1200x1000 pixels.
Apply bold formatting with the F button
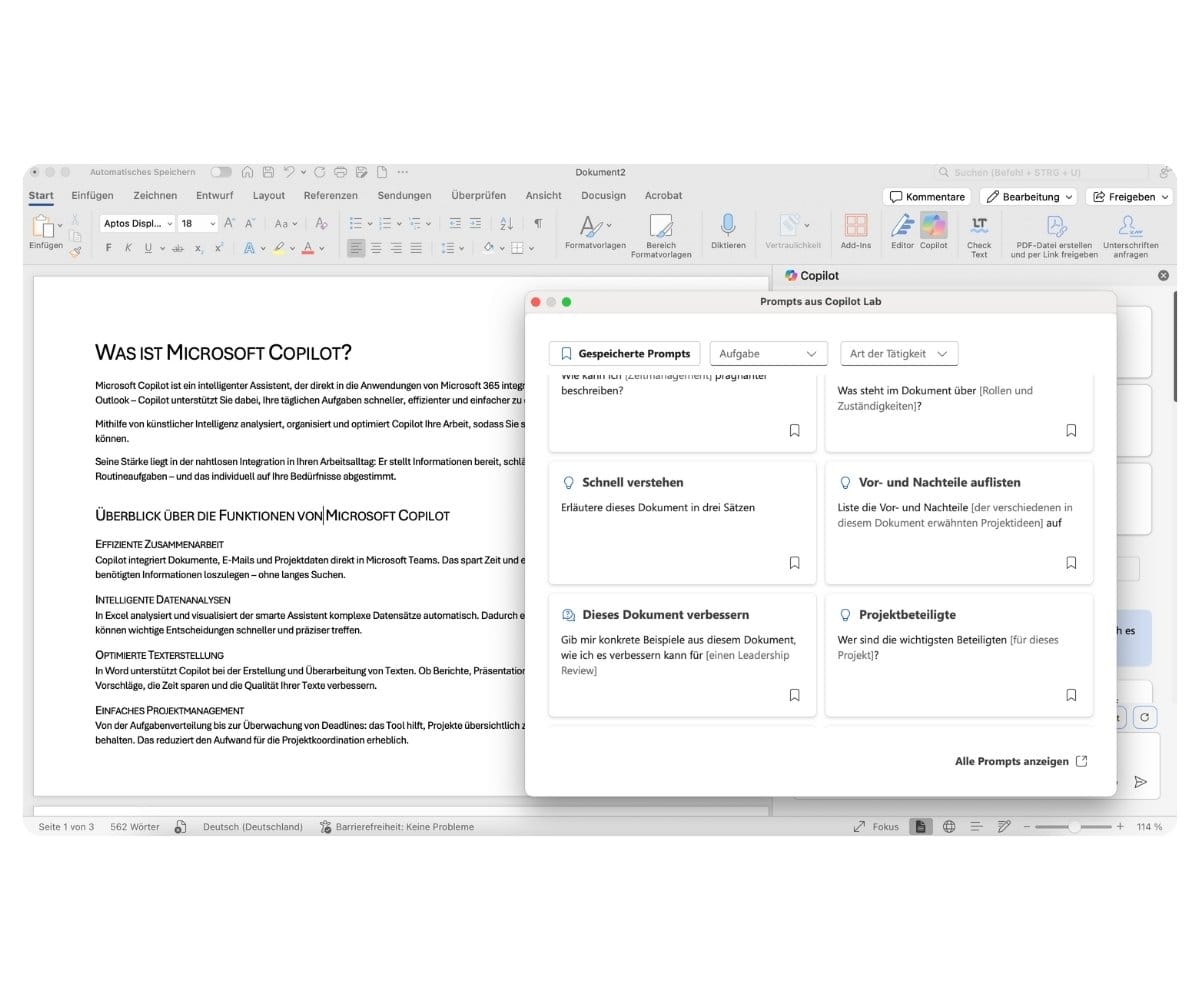[108, 248]
